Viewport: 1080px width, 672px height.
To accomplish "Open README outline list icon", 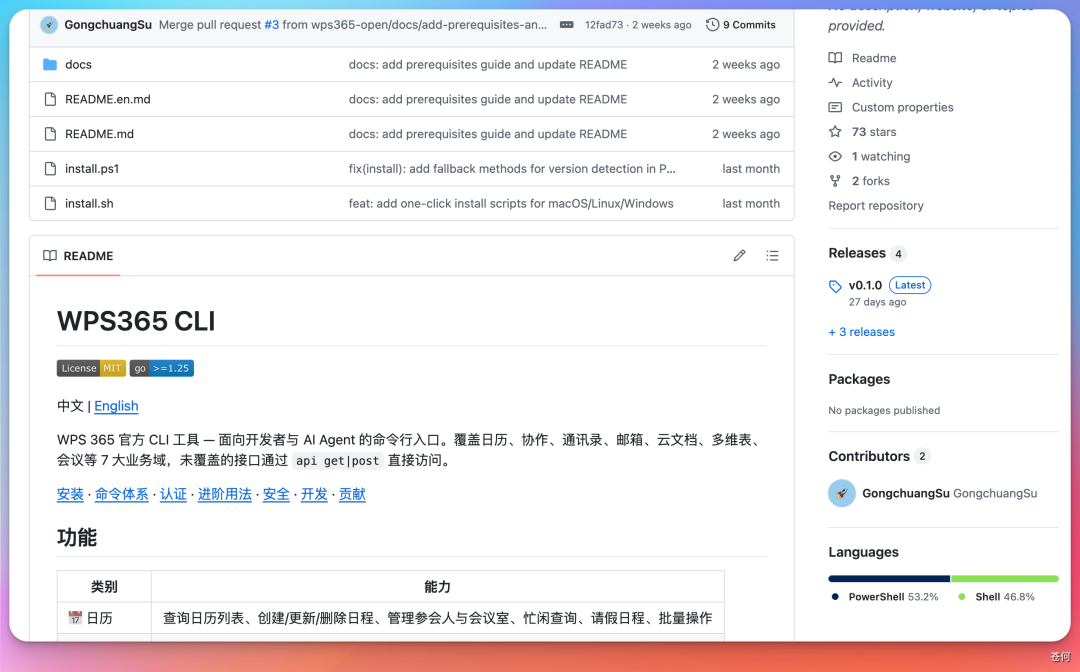I will point(772,255).
